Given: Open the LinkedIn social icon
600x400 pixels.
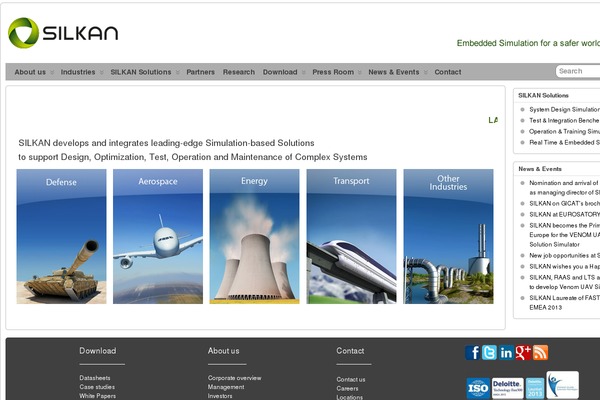Looking at the screenshot, I should pos(506,352).
